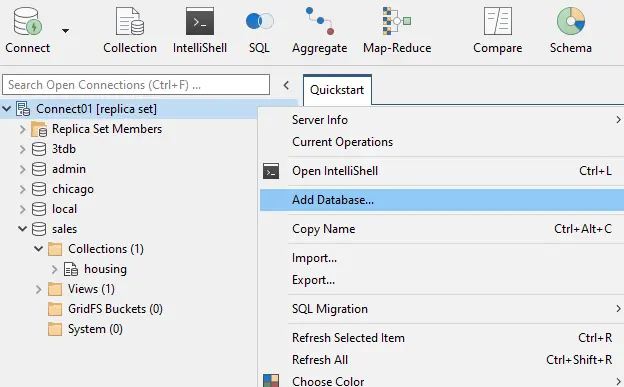Expand the Views (1) folder
This screenshot has height=387, width=624.
click(39, 289)
